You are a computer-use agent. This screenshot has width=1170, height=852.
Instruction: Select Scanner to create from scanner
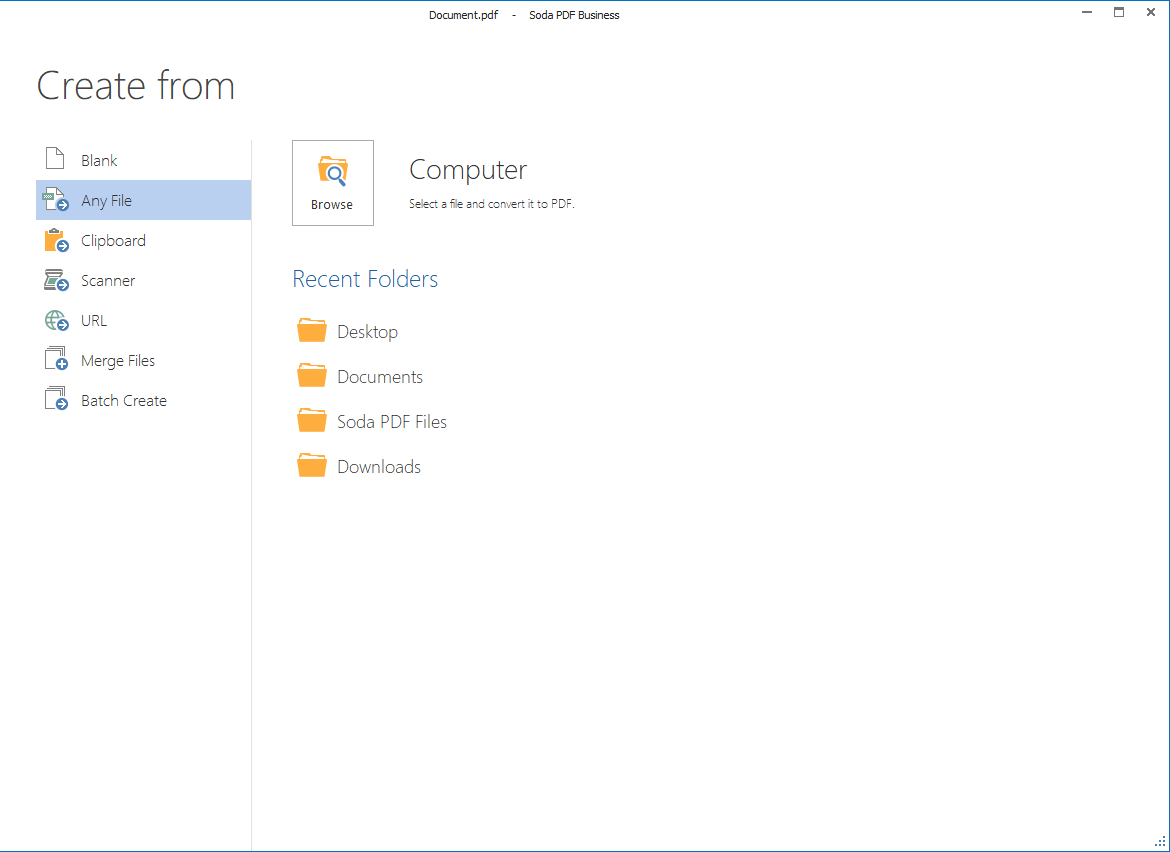point(108,280)
